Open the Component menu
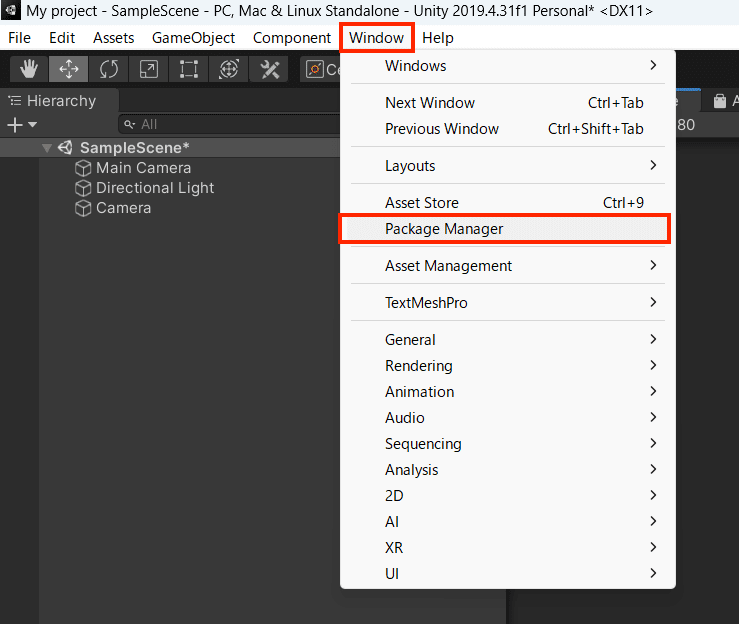Screen dimensions: 739x624 (x=292, y=38)
